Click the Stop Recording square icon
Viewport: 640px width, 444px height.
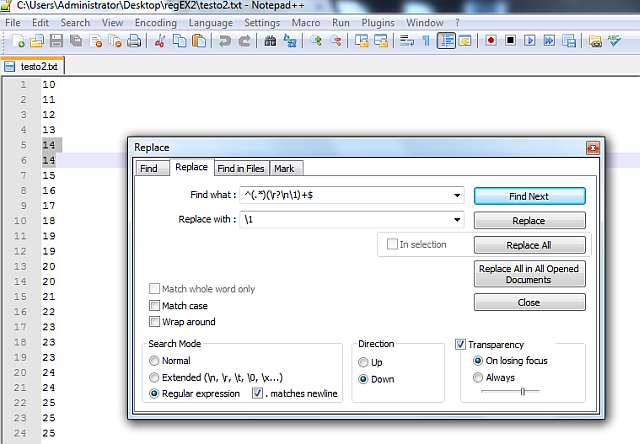[x=510, y=41]
